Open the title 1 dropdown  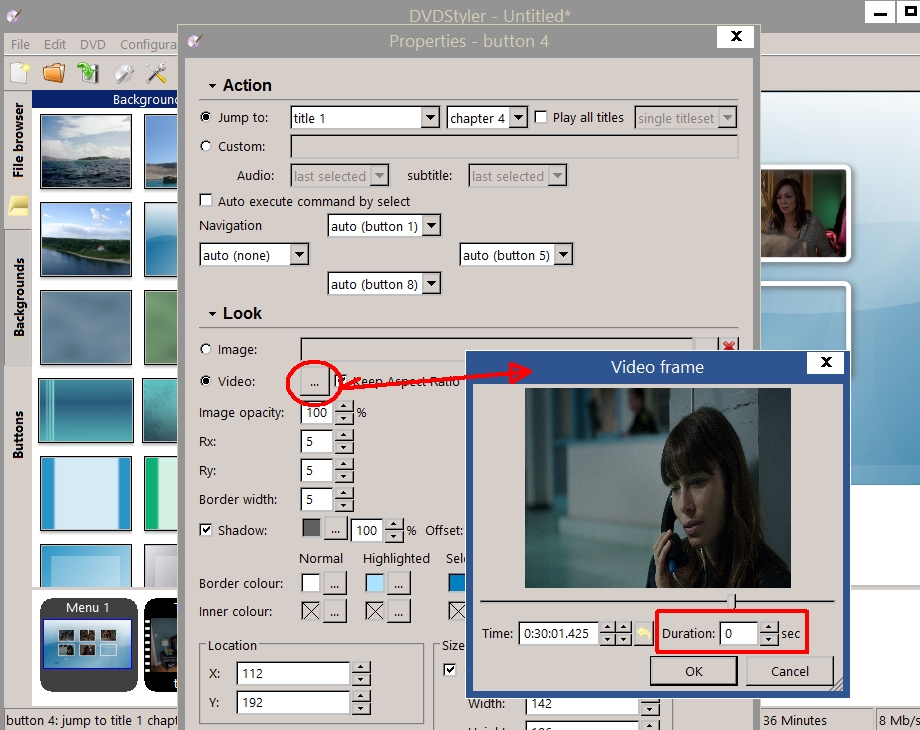(430, 117)
